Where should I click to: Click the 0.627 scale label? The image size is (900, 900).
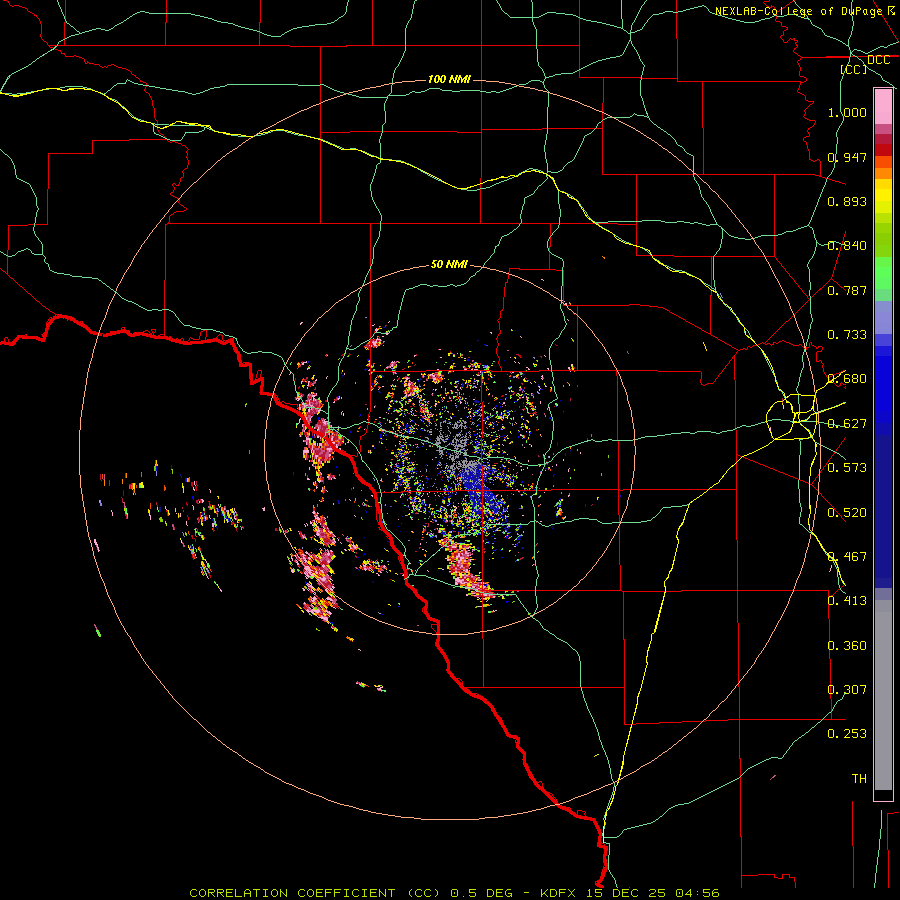(847, 424)
